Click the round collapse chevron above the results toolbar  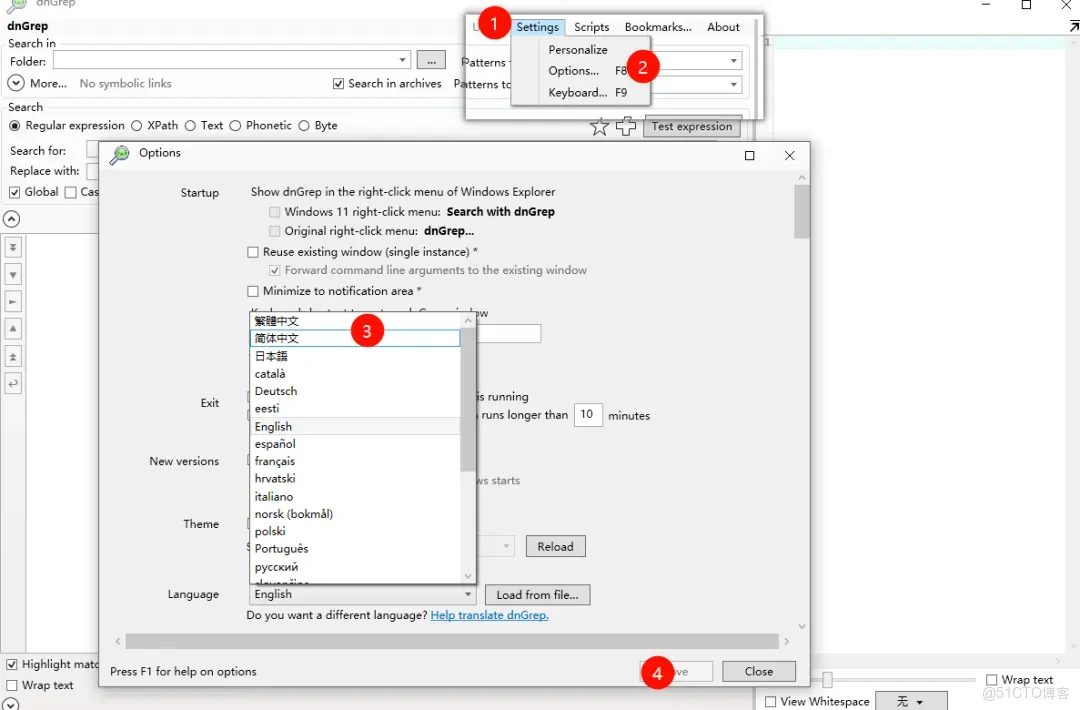(12, 219)
